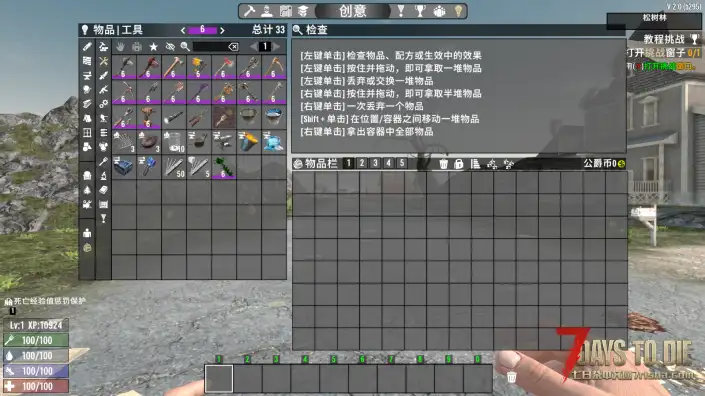Select hotbar slot 5
Viewport: 705px width, 396px height.
pos(334,378)
